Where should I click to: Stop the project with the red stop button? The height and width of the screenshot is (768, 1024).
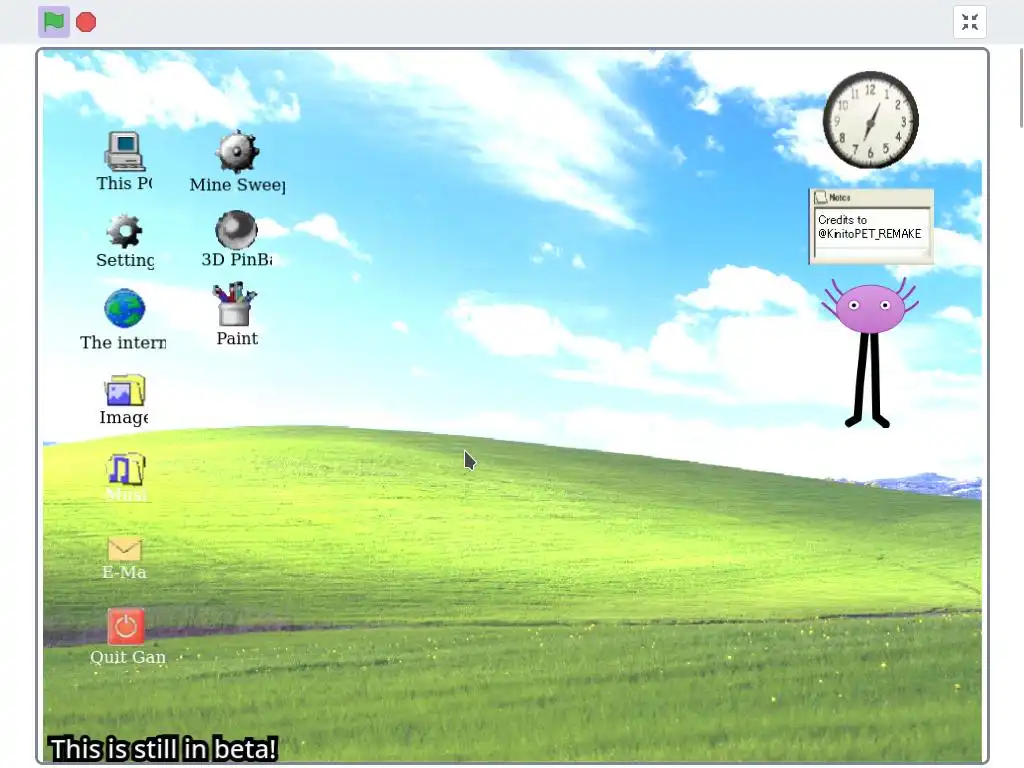86,22
